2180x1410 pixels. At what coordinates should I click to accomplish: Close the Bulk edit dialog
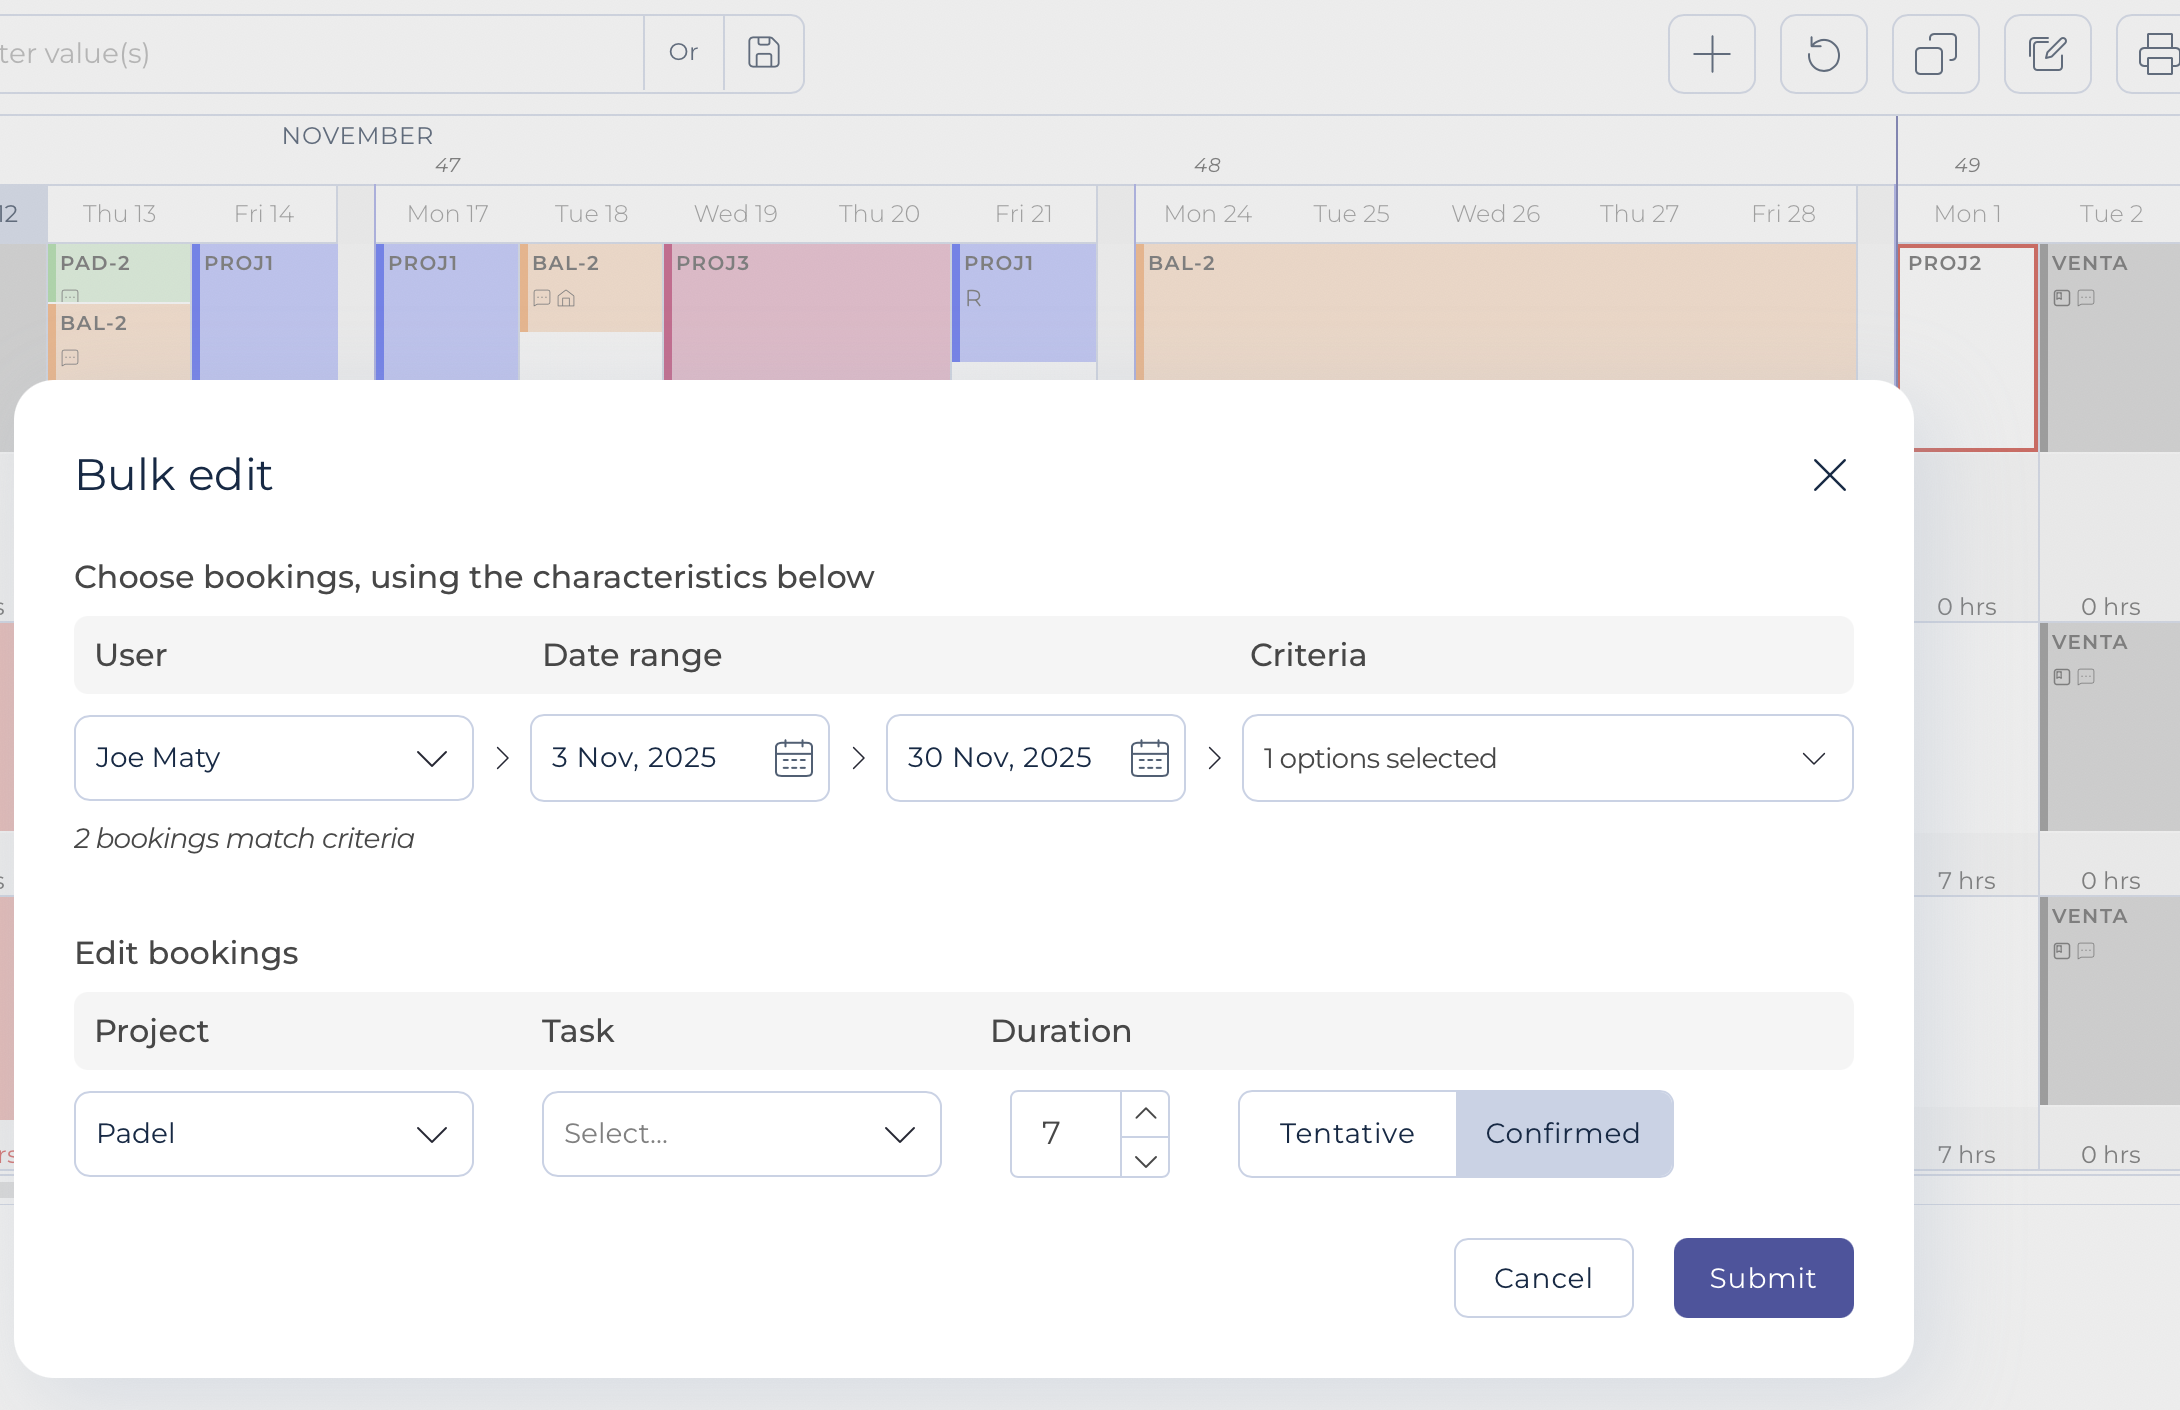(1829, 475)
